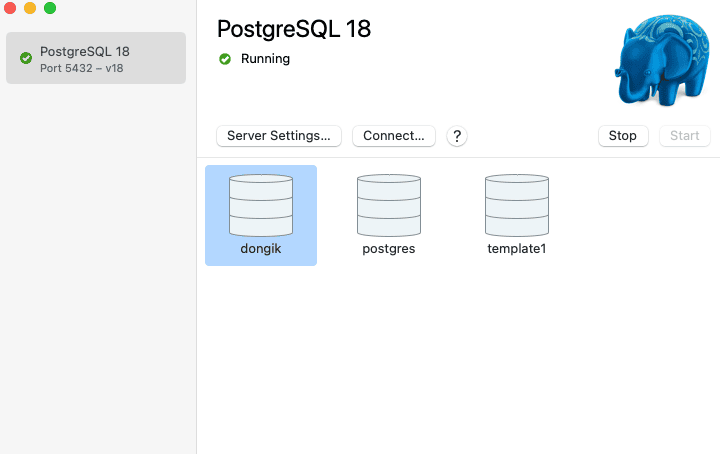The height and width of the screenshot is (454, 720).
Task: Click the disabled Start button
Action: tap(685, 136)
